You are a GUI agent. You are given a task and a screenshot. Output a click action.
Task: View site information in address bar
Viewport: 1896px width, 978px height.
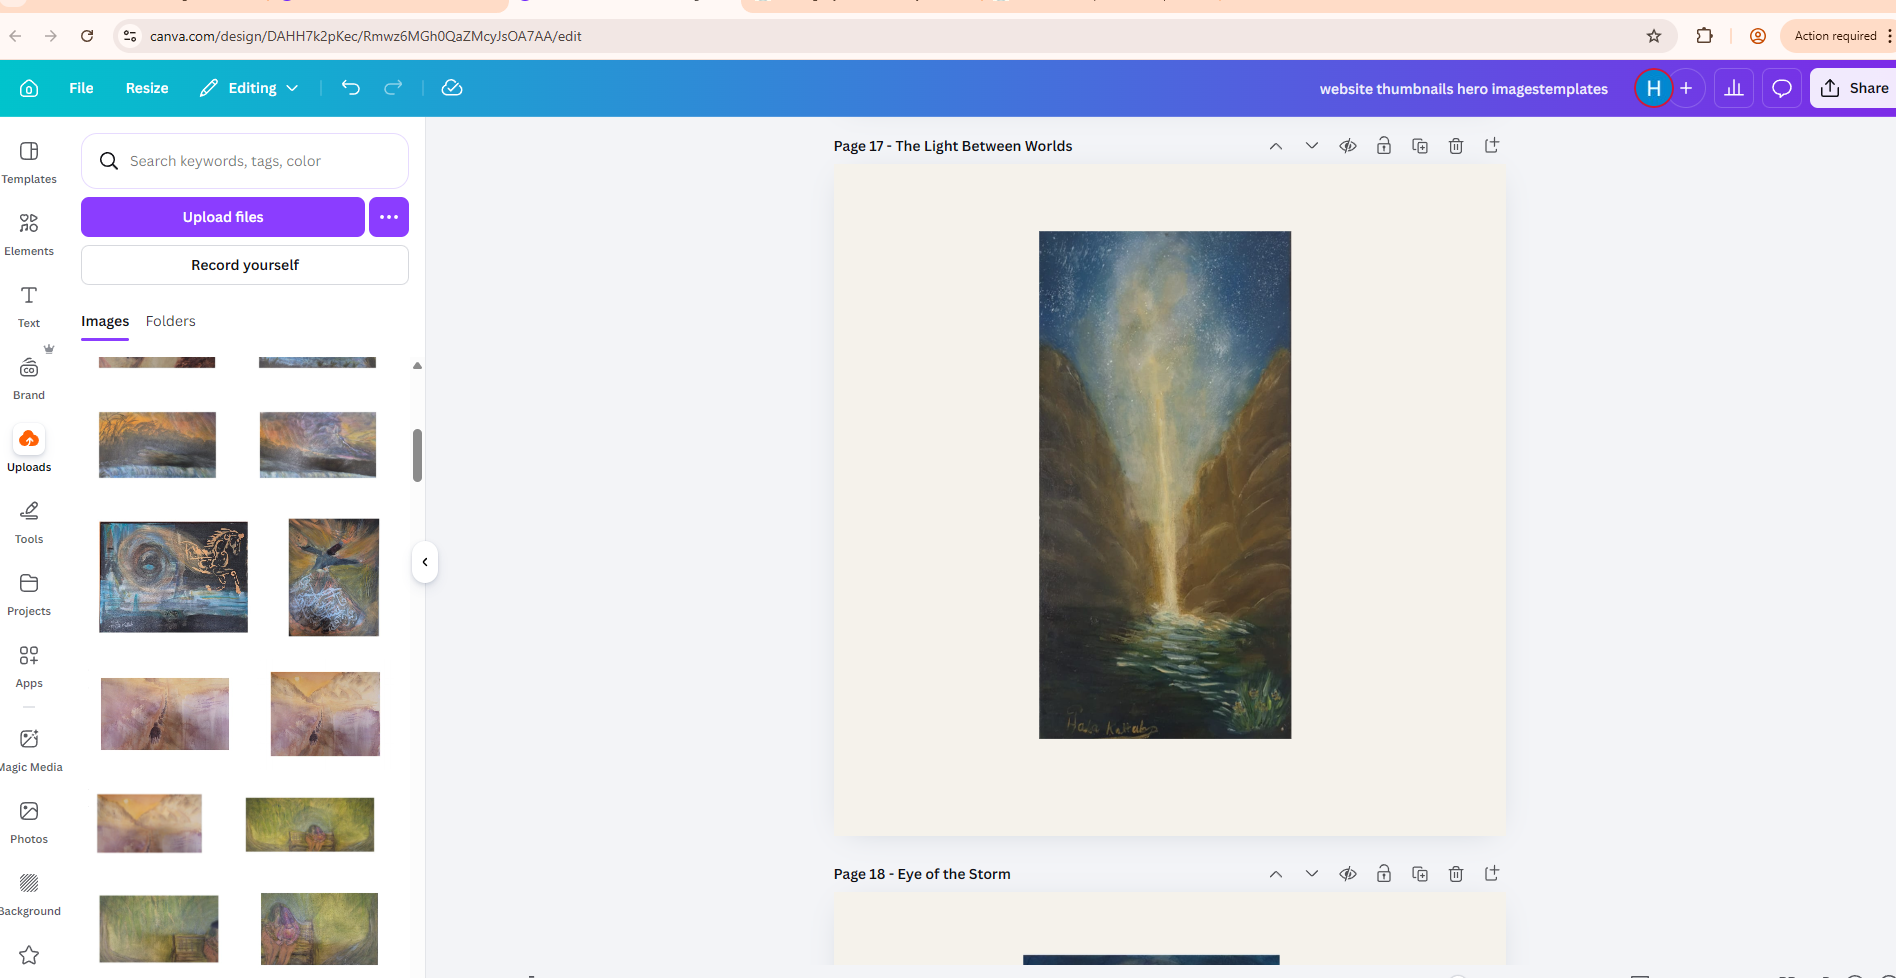coord(129,36)
